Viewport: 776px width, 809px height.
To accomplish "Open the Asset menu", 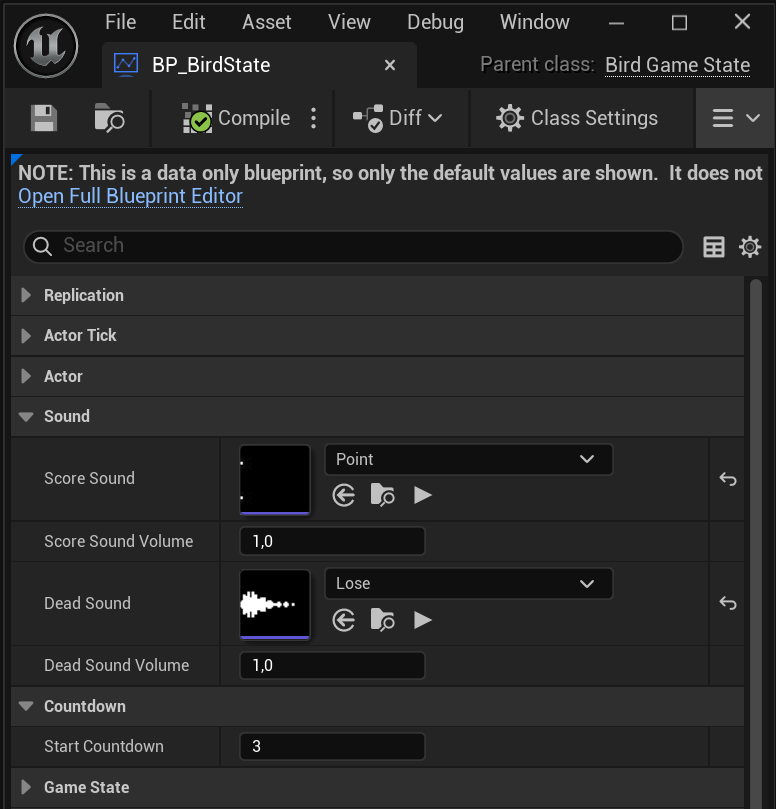I will click(267, 22).
